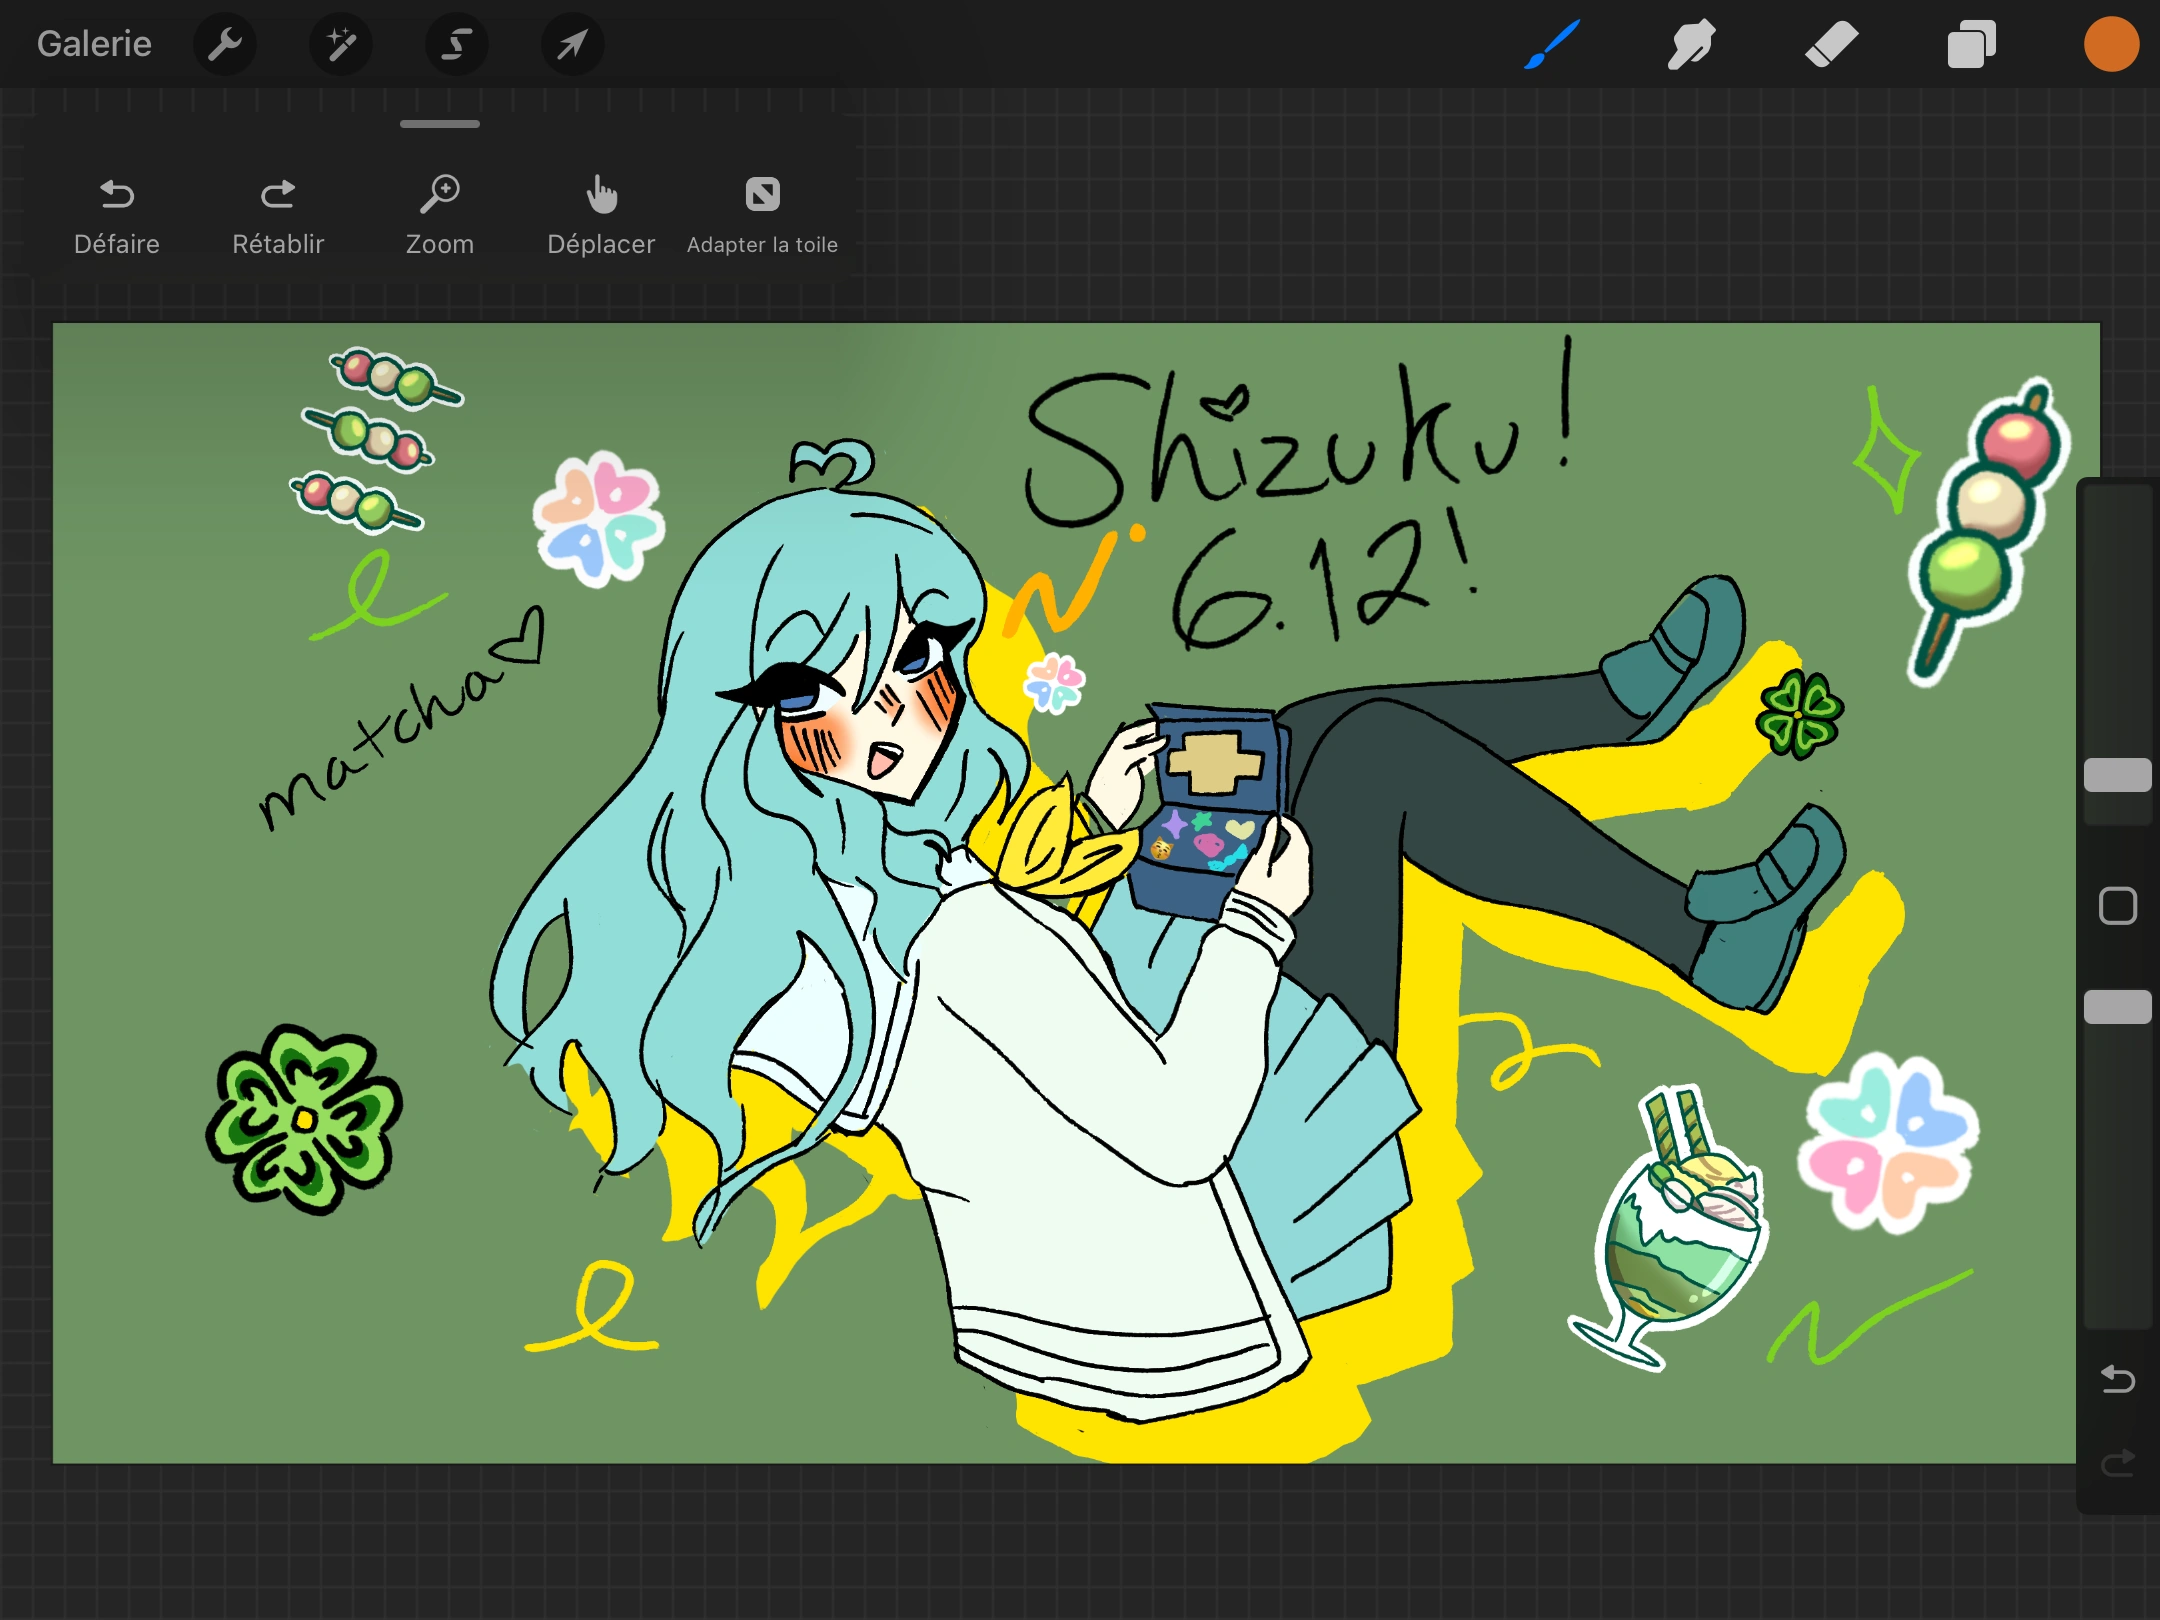Tap the brush size slider handle
Screen dimensions: 2160x1620
click(x=2117, y=775)
